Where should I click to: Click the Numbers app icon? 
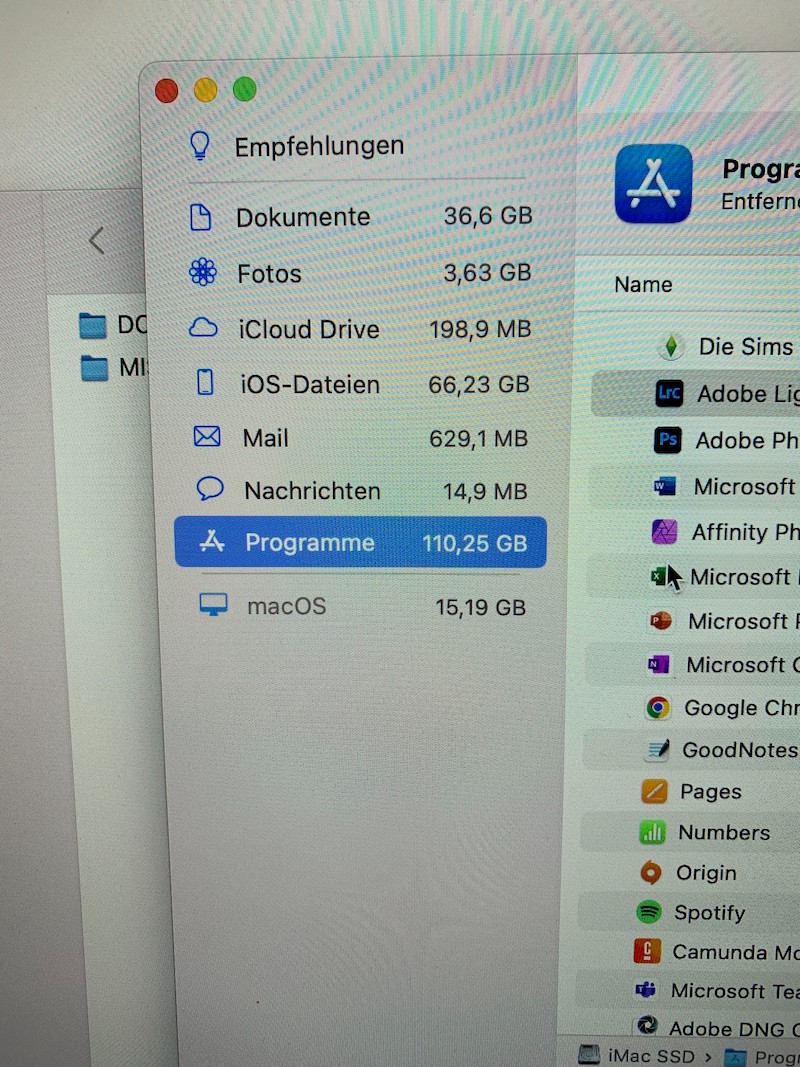coord(652,832)
